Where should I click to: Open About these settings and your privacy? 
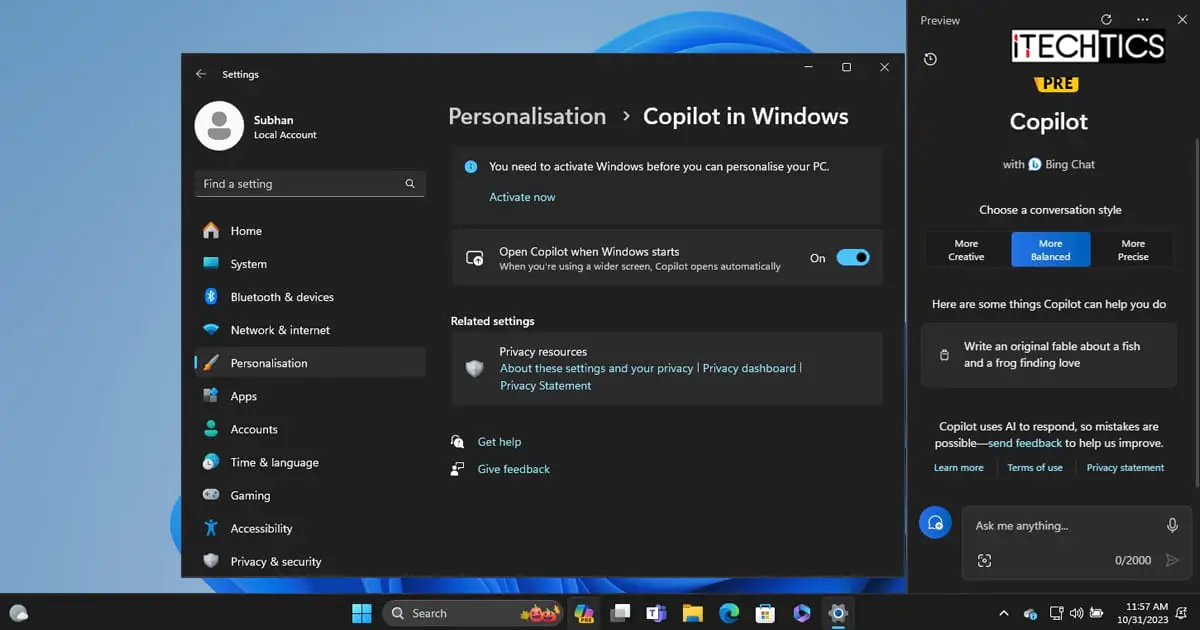coord(597,368)
